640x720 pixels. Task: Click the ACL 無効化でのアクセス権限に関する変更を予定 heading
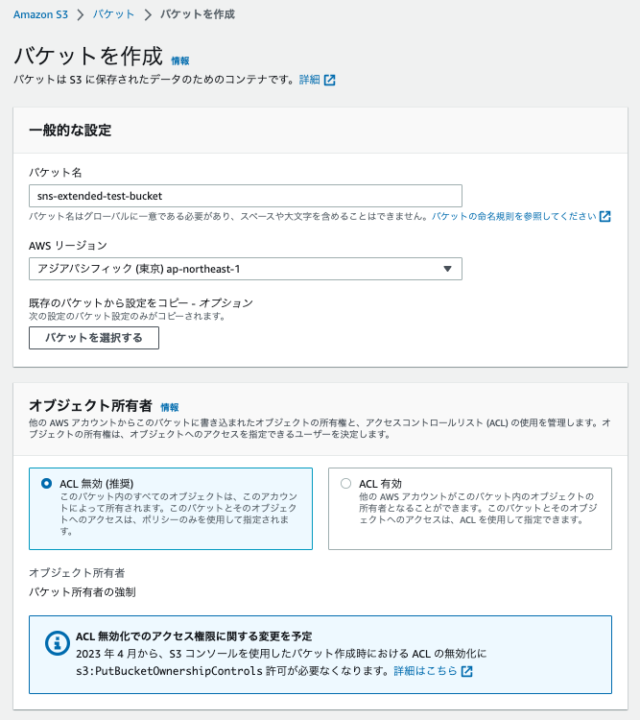(x=194, y=636)
